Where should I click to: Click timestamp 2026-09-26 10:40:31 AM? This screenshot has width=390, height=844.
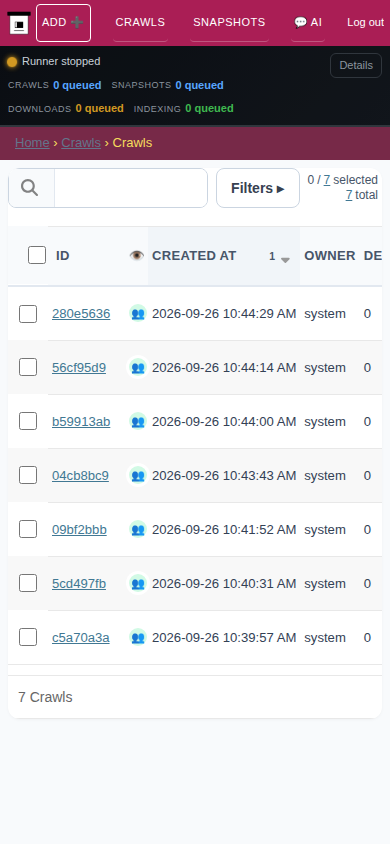point(224,583)
